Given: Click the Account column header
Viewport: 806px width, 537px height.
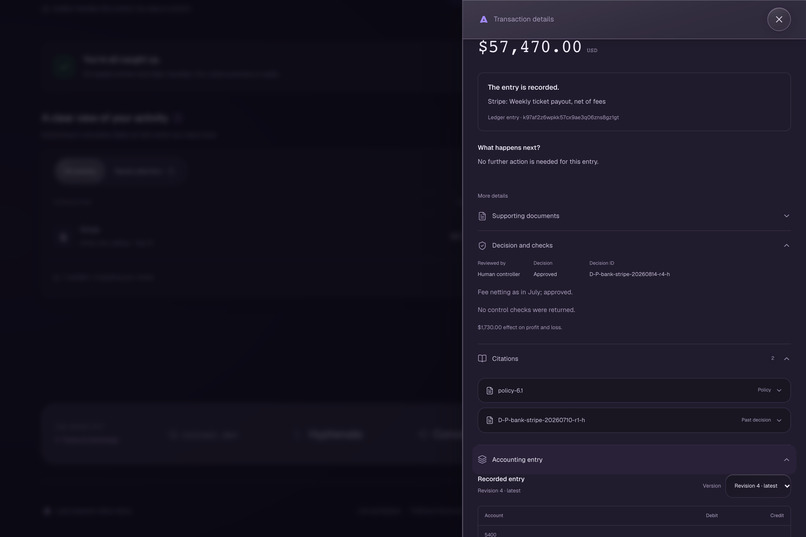Looking at the screenshot, I should (x=493, y=515).
